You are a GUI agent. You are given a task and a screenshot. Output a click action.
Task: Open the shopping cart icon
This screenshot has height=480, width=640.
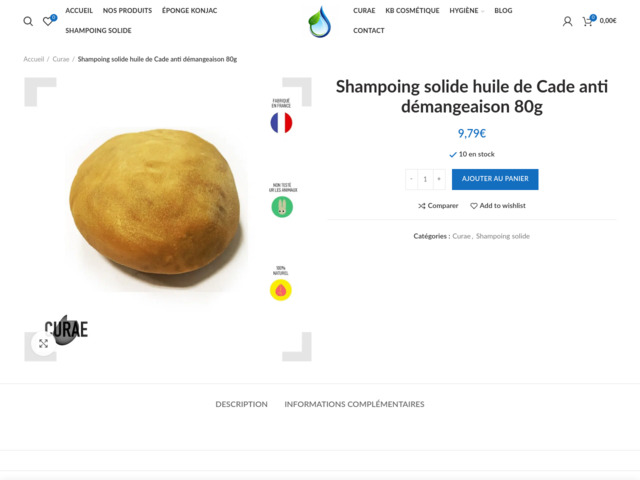587,21
